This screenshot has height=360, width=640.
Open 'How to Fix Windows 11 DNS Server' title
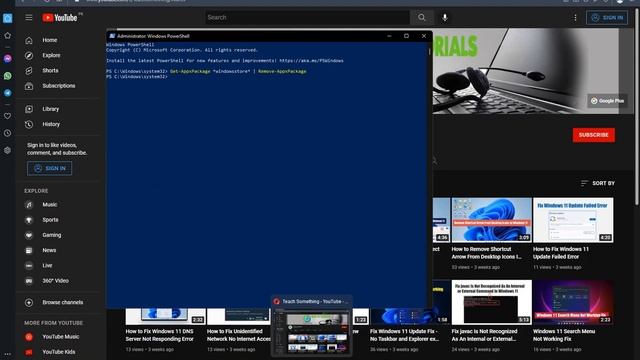click(x=159, y=335)
